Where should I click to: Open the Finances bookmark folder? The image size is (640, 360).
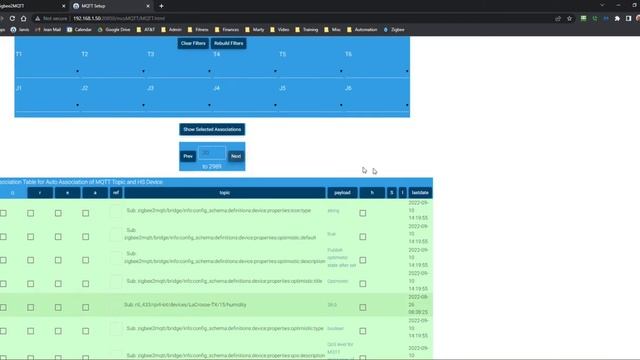[227, 29]
